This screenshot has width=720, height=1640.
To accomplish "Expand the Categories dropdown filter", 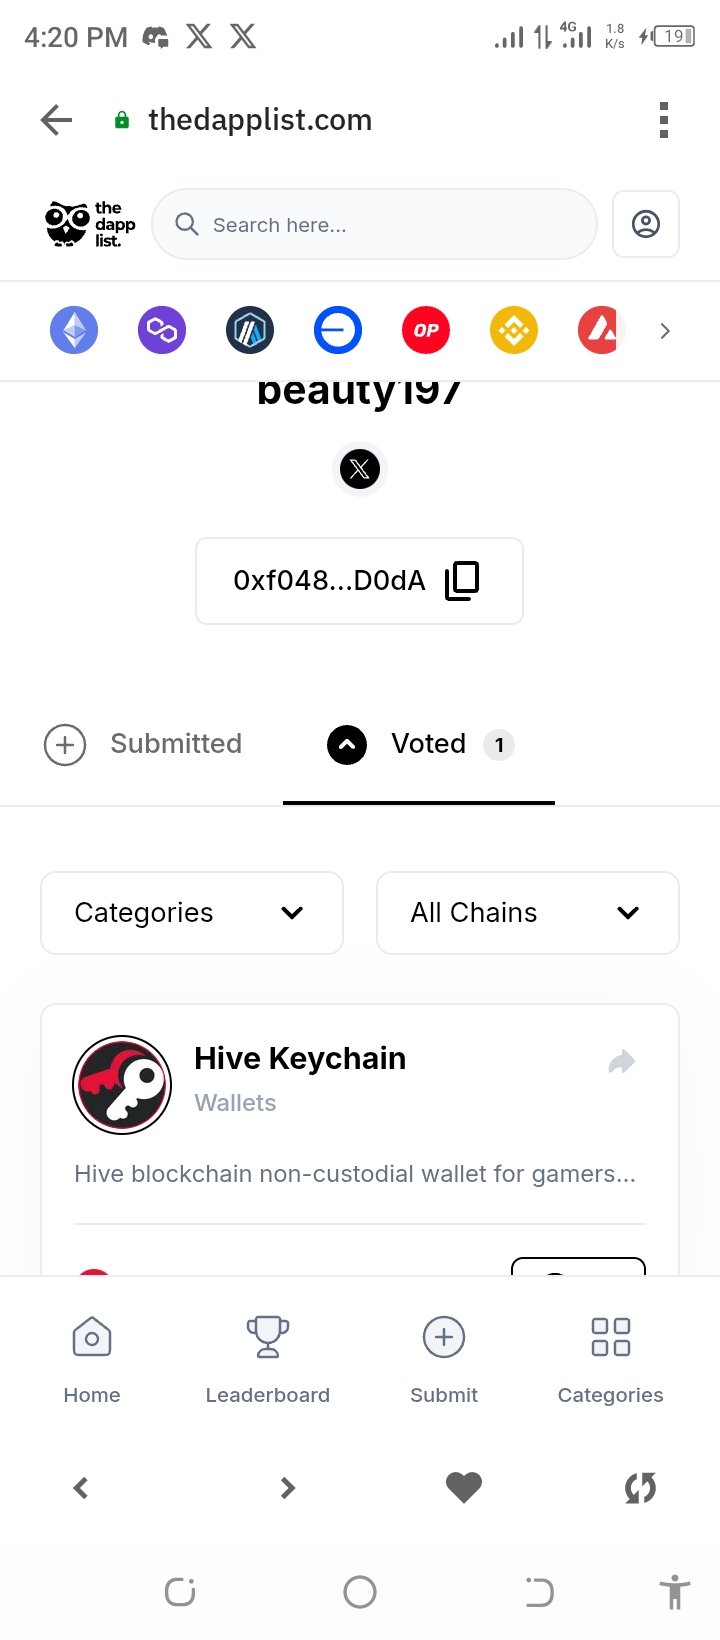I will 192,913.
